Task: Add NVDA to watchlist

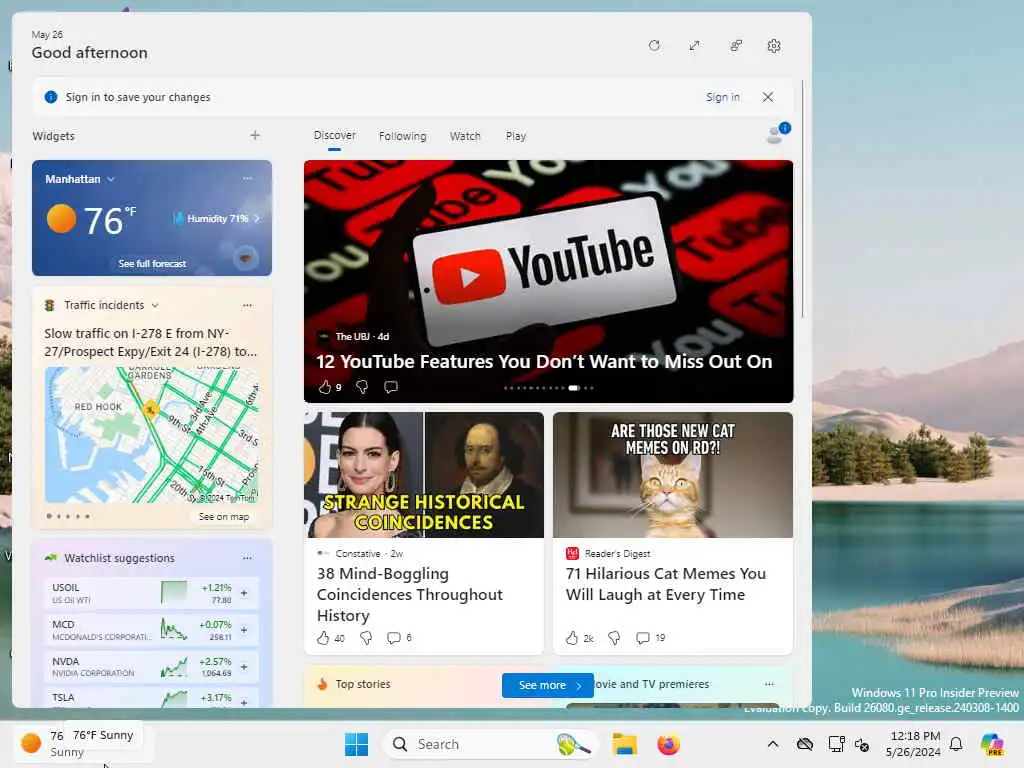Action: [x=244, y=667]
